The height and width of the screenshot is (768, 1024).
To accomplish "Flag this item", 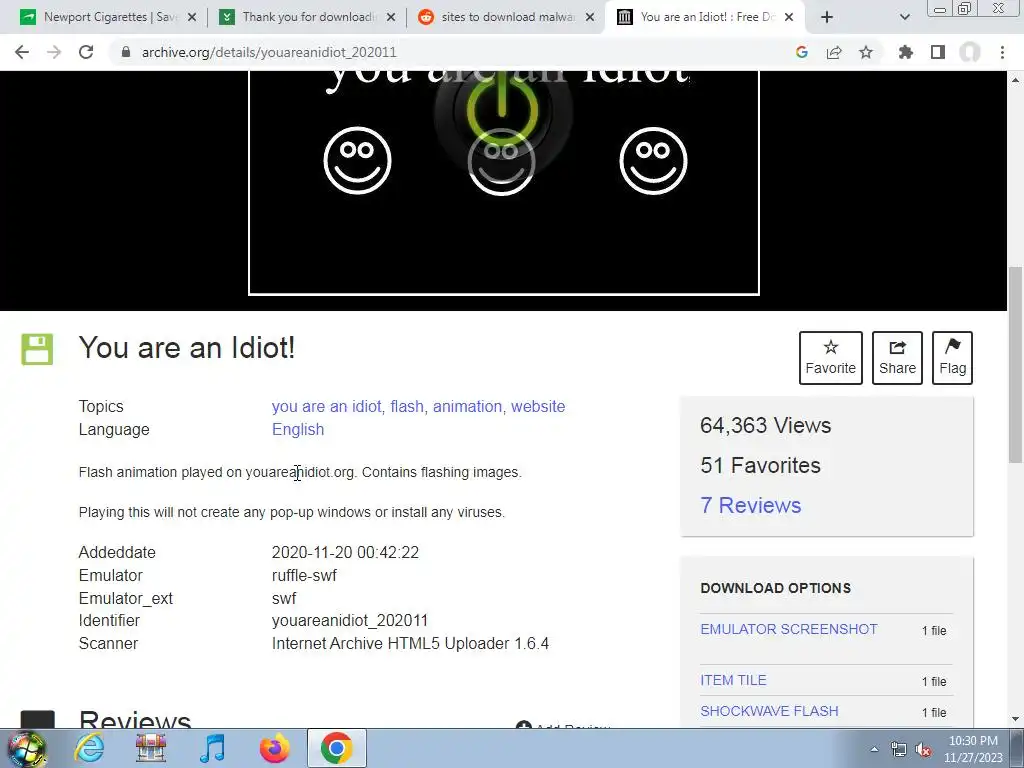I will 952,358.
